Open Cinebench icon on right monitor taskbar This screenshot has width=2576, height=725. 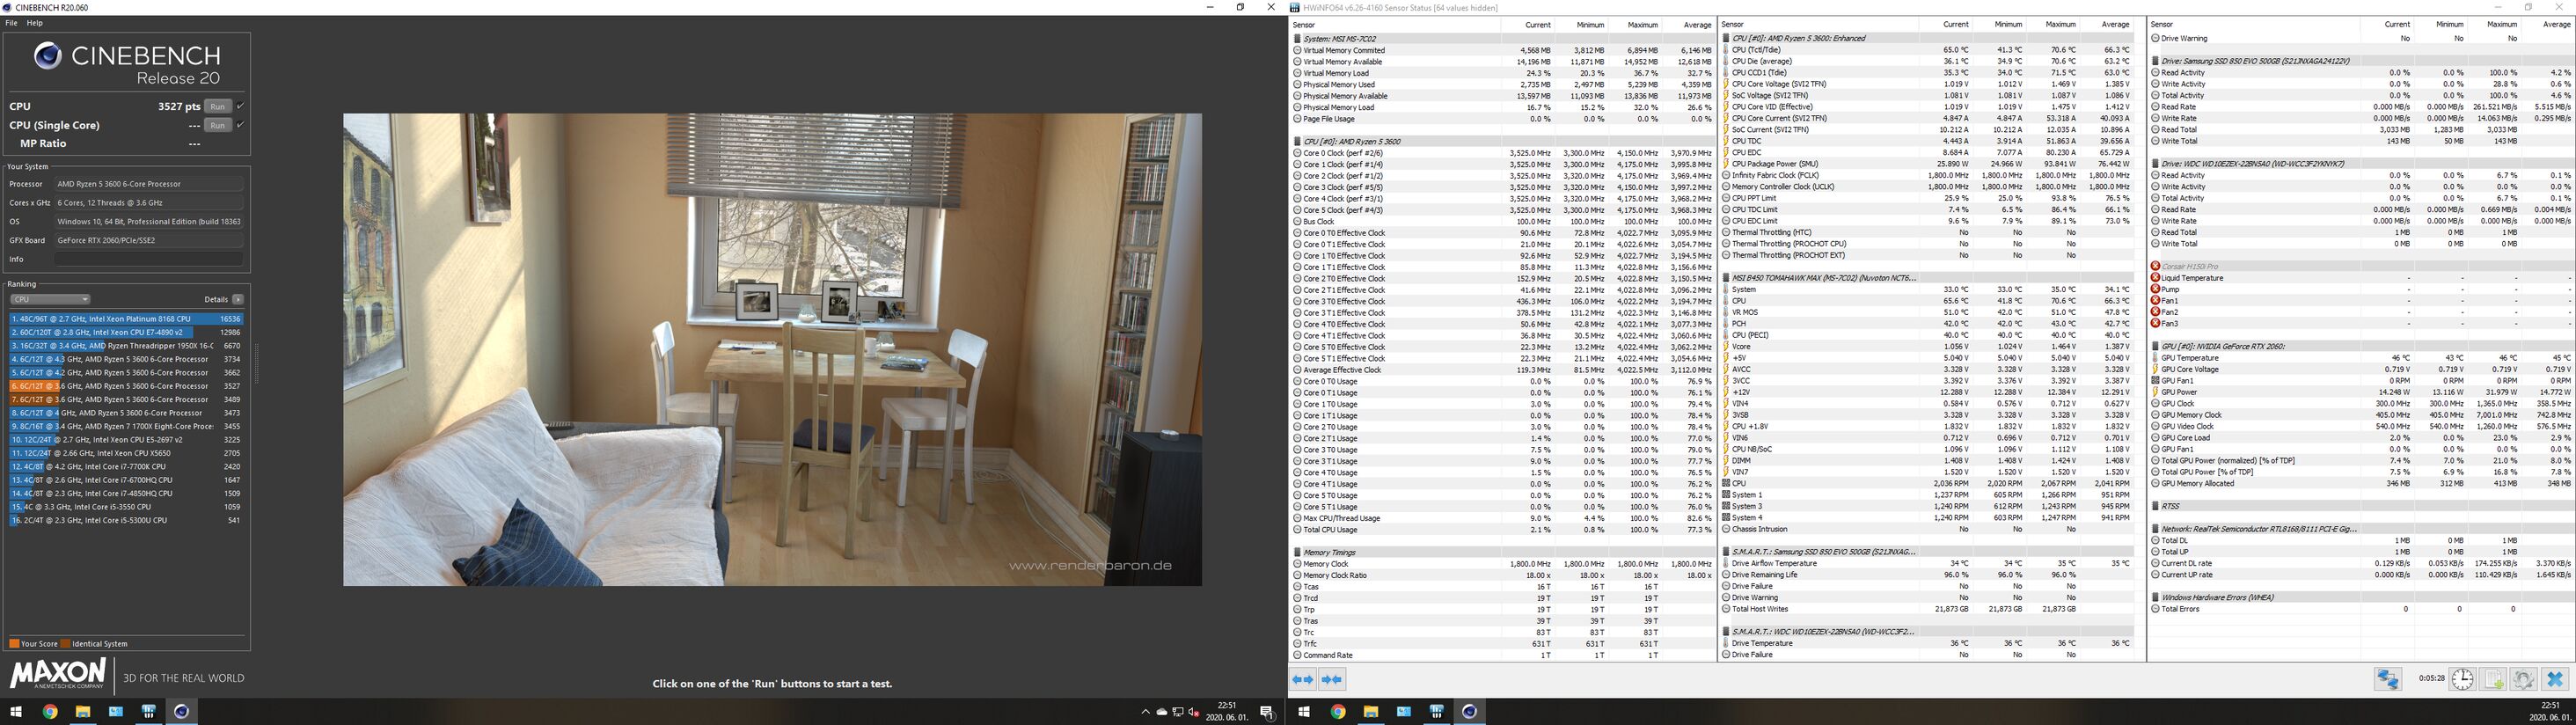coord(1469,712)
